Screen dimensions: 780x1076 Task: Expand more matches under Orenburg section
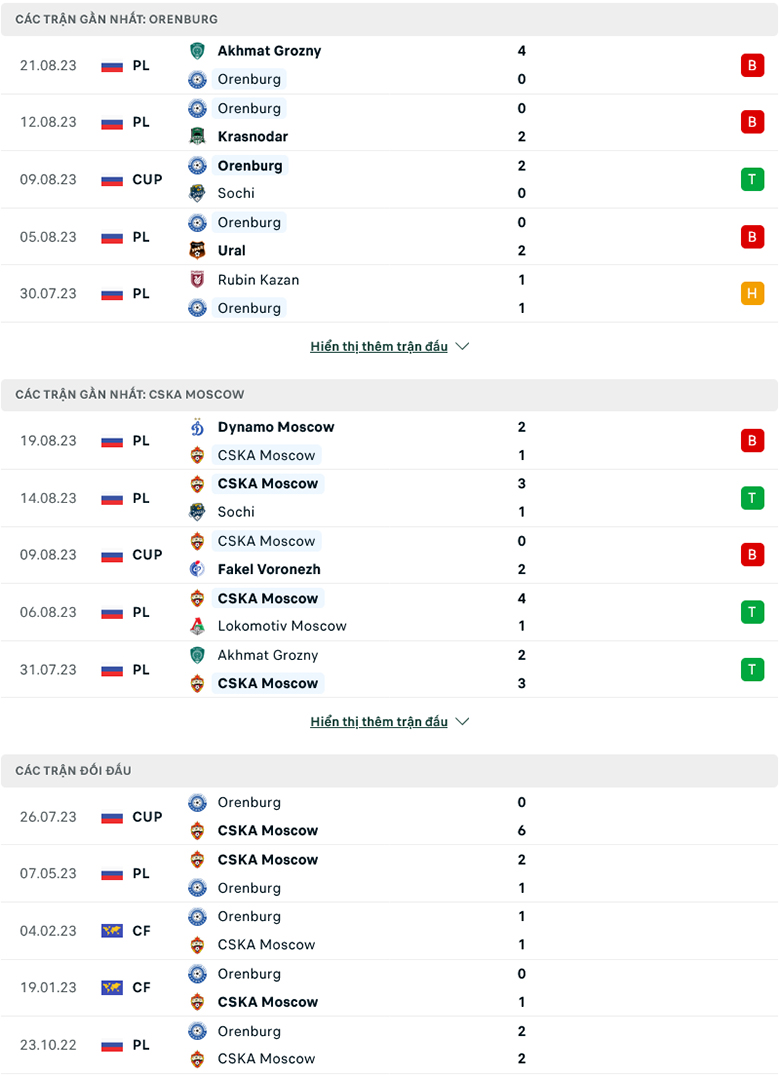pyautogui.click(x=379, y=347)
